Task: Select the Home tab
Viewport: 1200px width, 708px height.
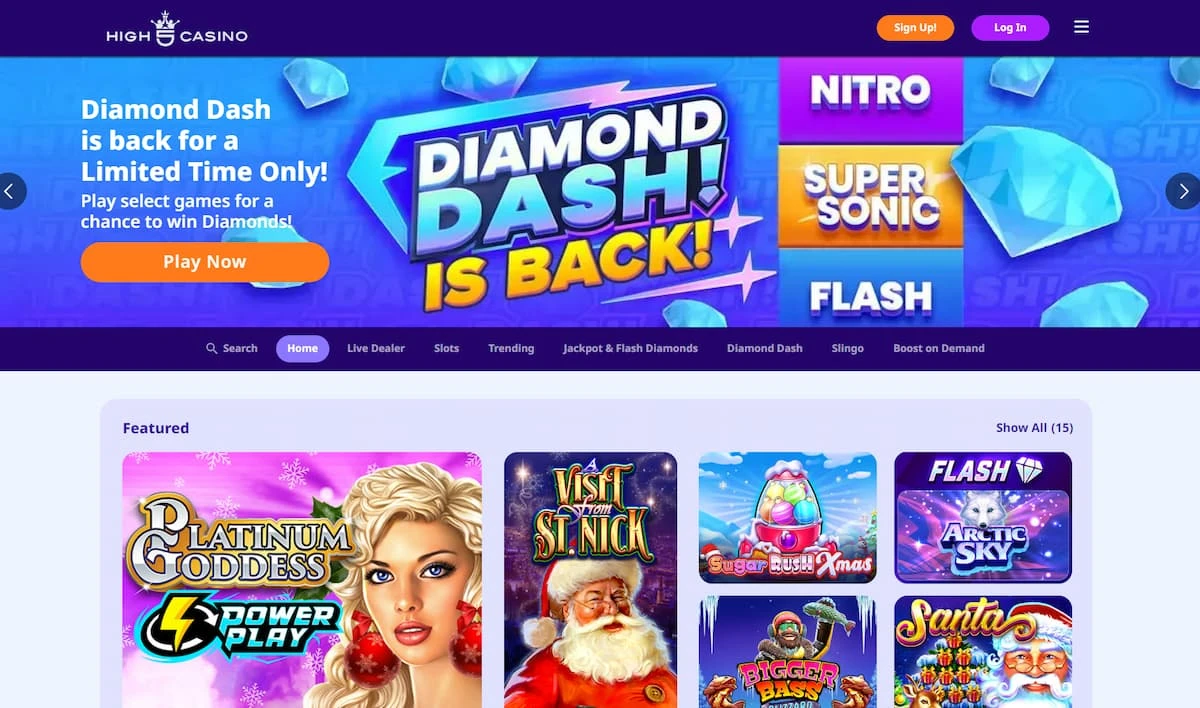Action: [302, 348]
